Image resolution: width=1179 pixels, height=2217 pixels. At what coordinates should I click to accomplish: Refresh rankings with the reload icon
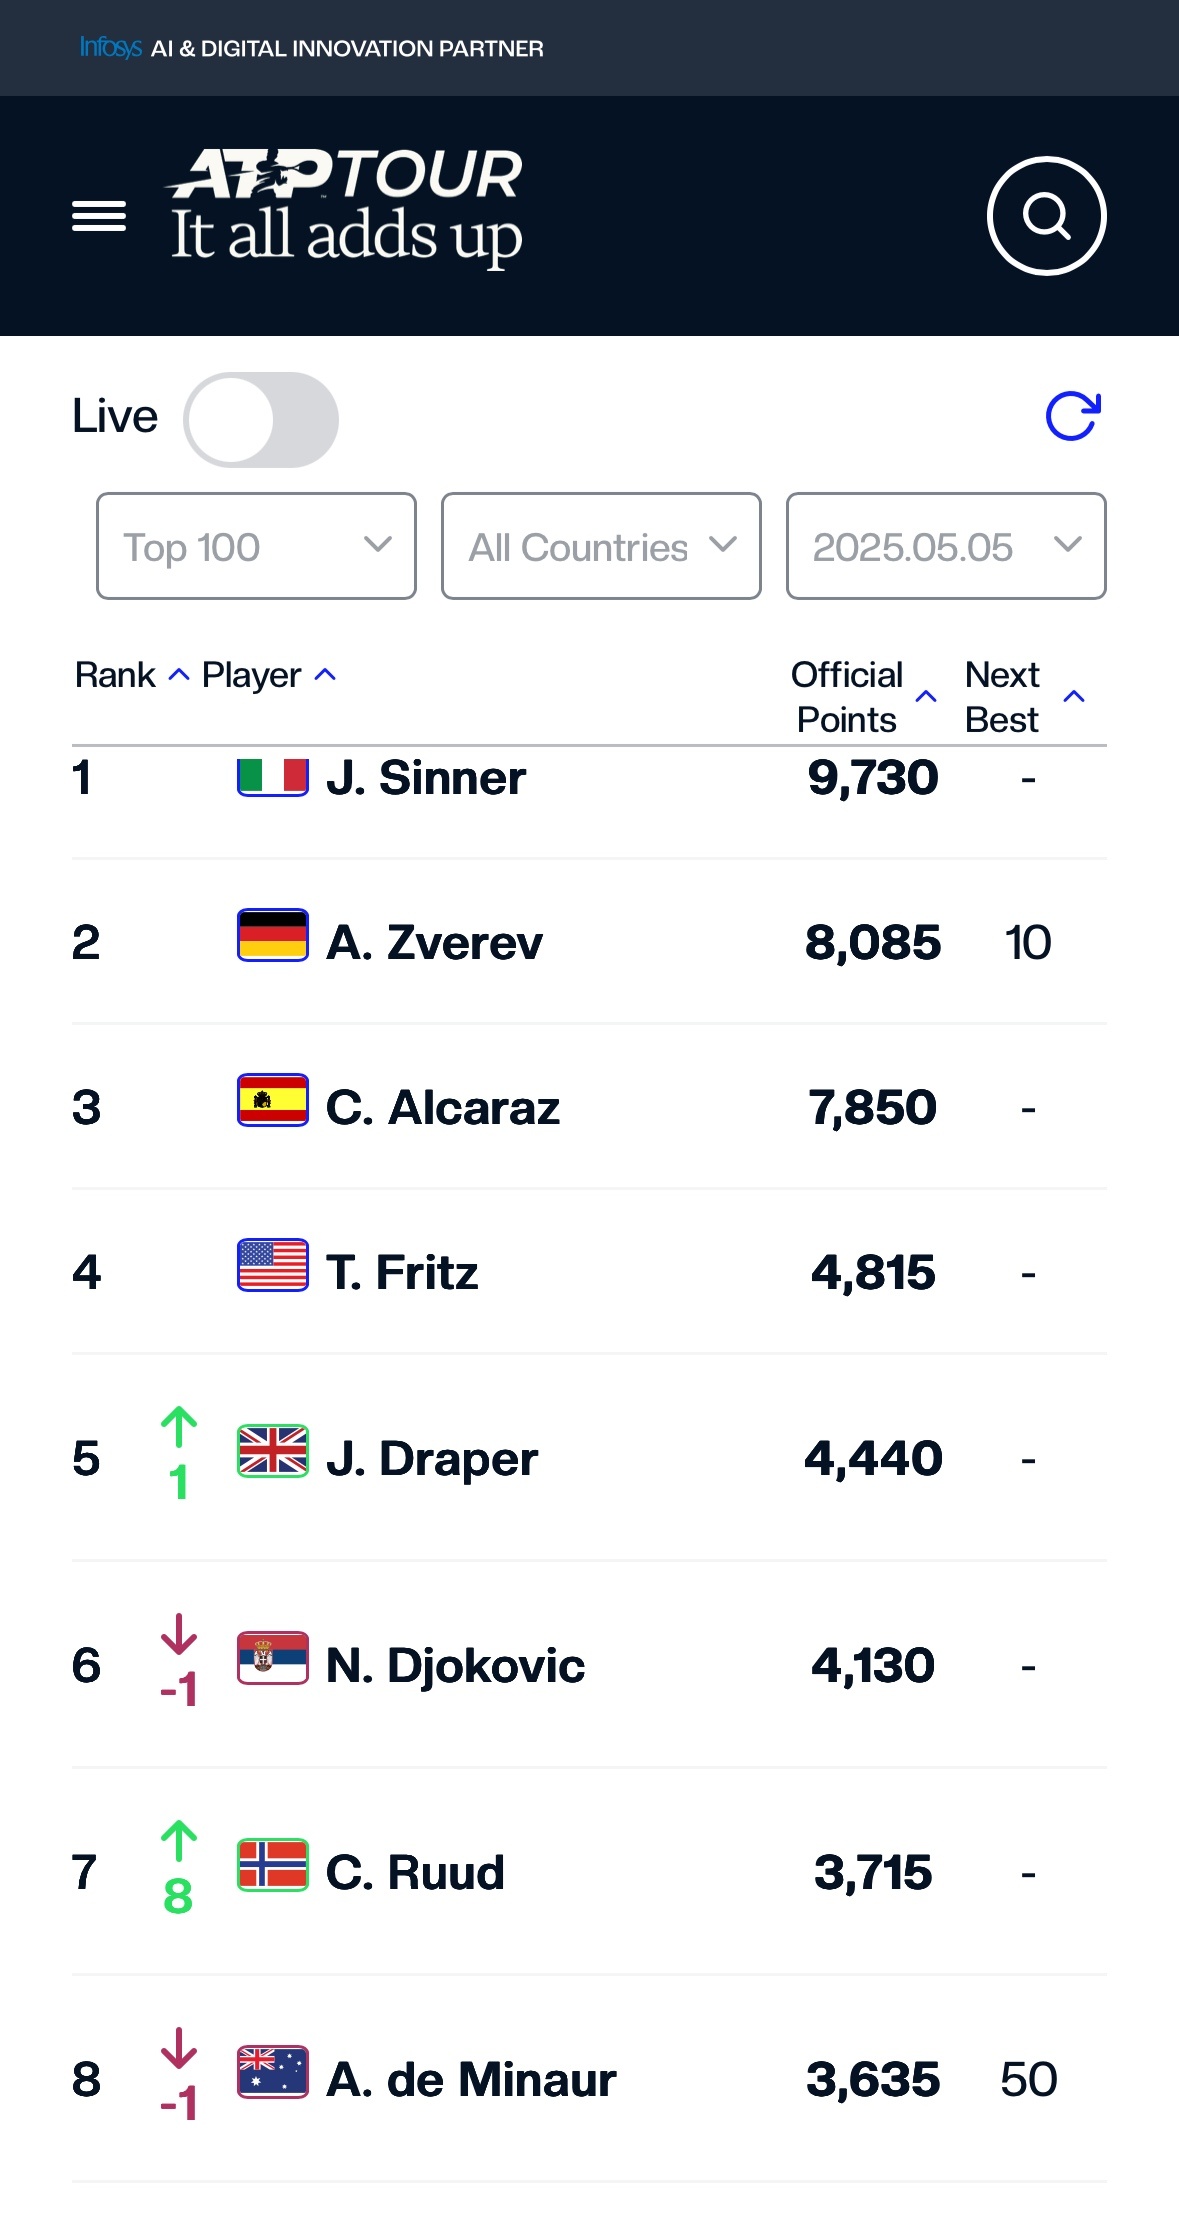1073,416
